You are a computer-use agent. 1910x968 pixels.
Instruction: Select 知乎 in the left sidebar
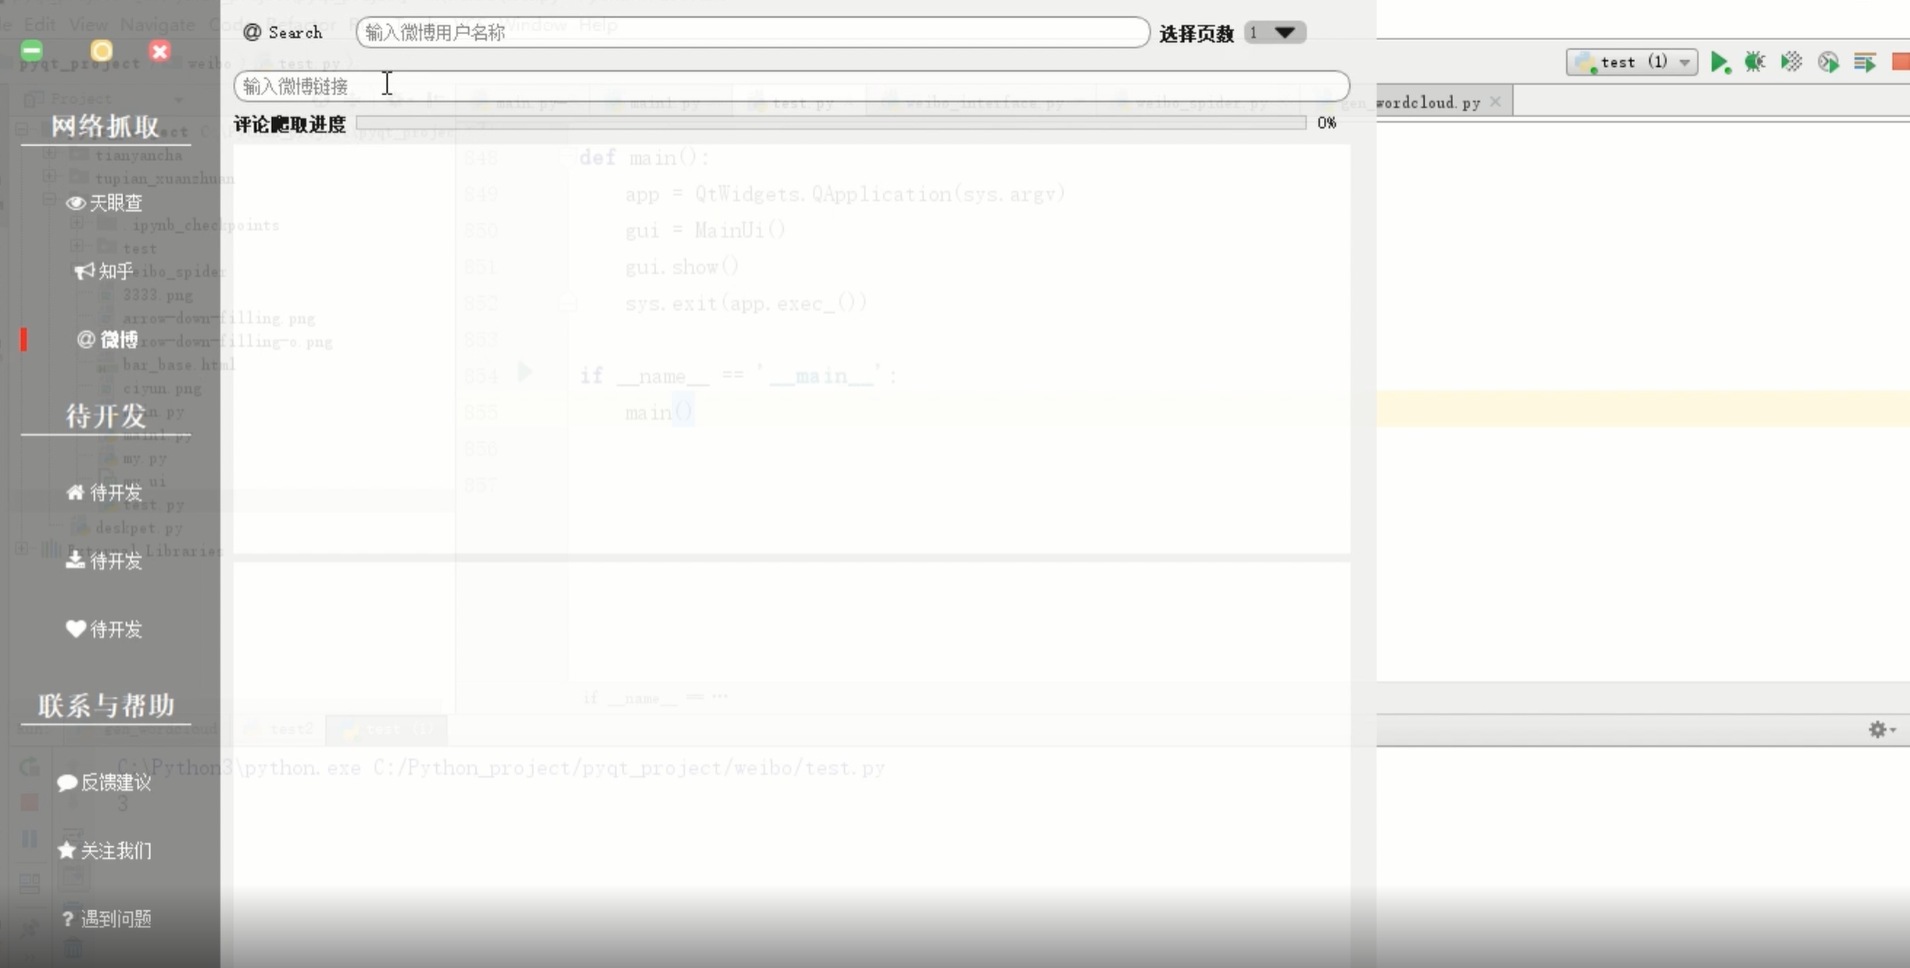105,271
